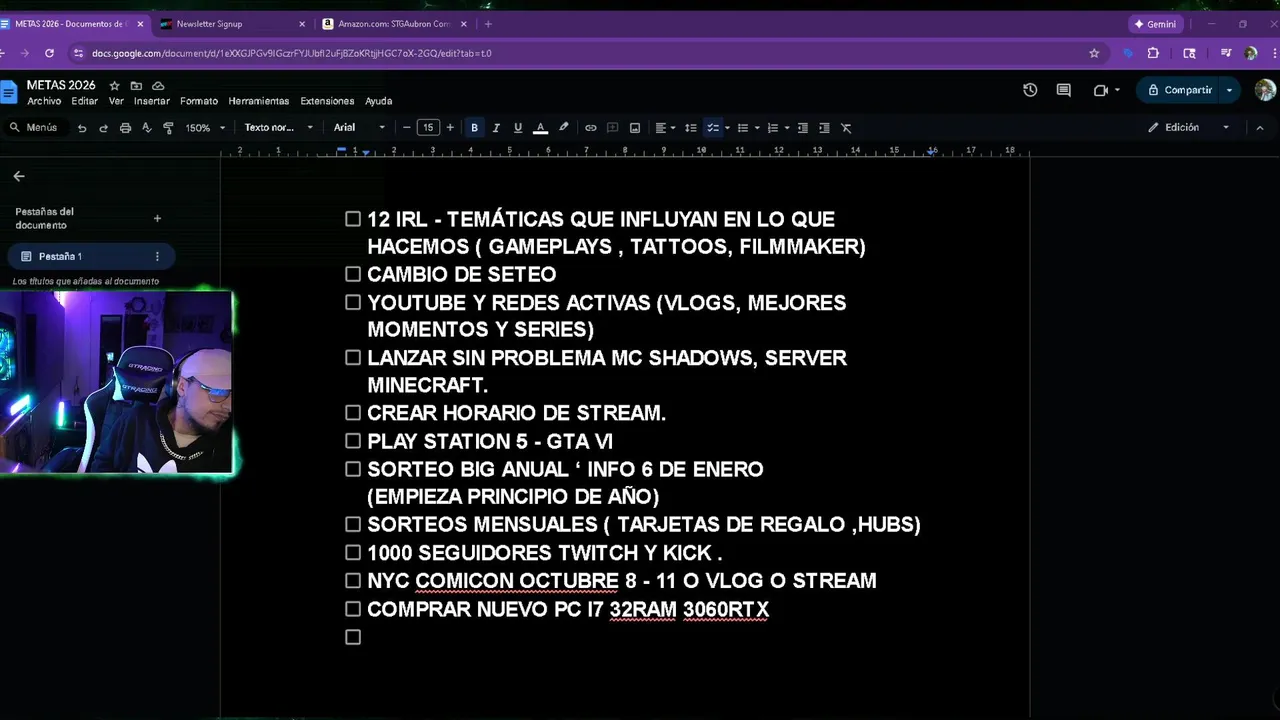Open the Herramientas menu
This screenshot has width=1280, height=720.
(259, 101)
